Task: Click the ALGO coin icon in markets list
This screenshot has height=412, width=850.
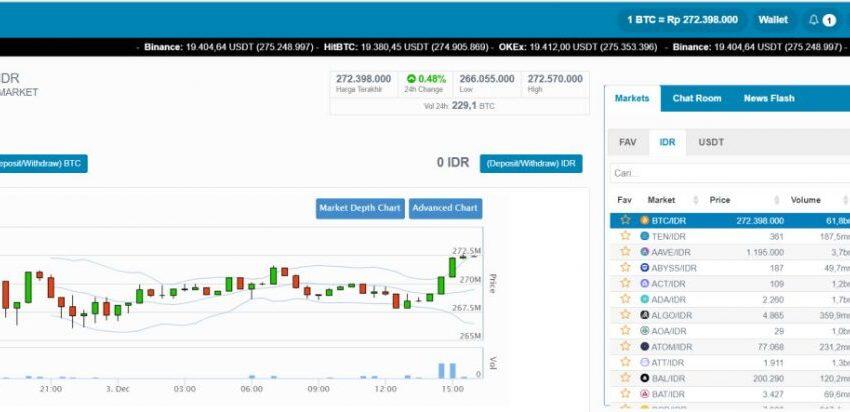Action: (x=645, y=314)
